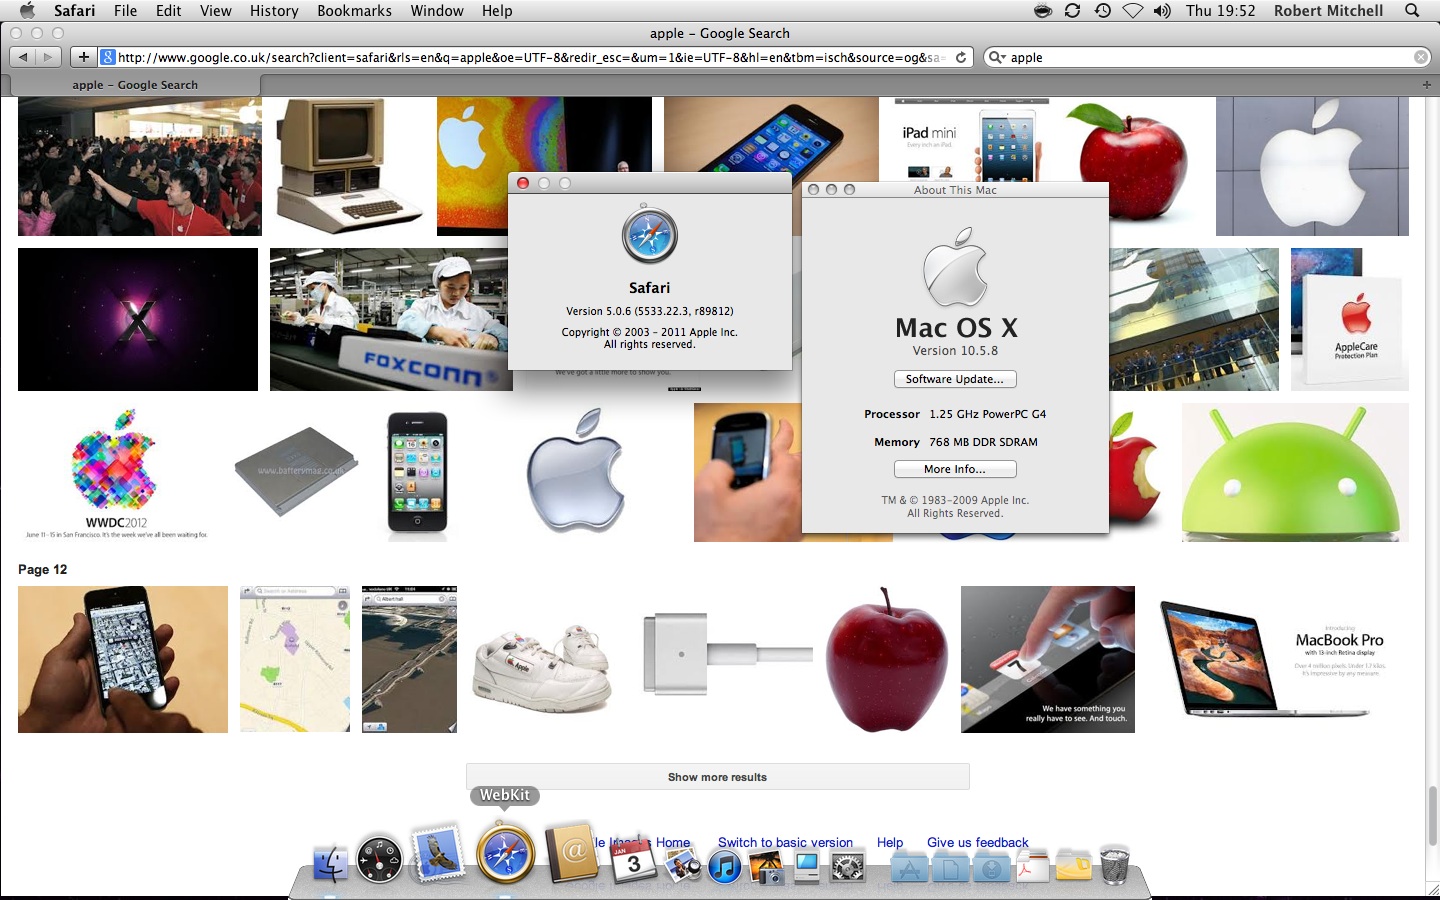1440x900 pixels.
Task: Open the iPad mini image
Action: click(x=971, y=140)
